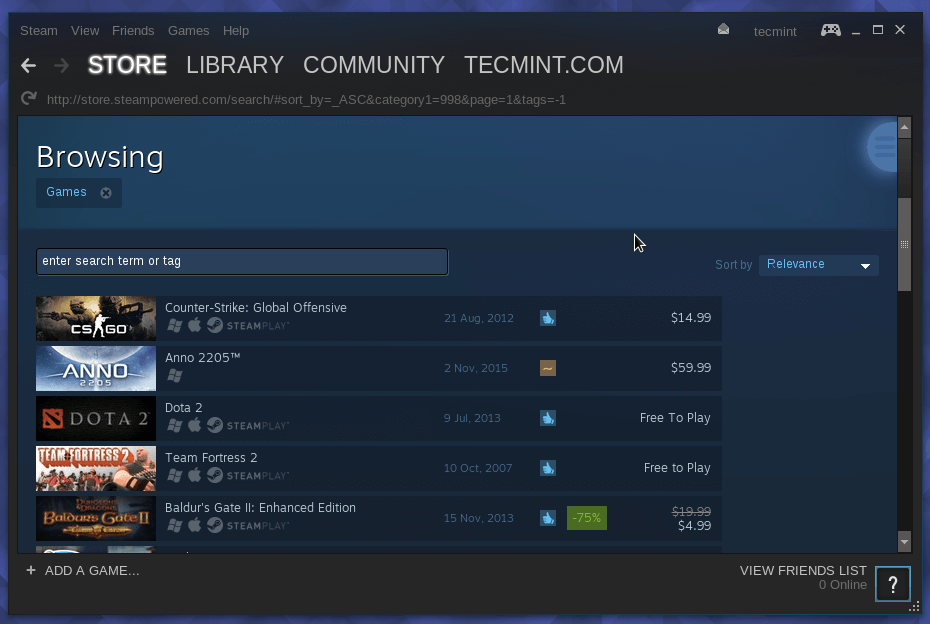Go back with the left arrow
Image resolution: width=930 pixels, height=624 pixels.
tap(28, 65)
